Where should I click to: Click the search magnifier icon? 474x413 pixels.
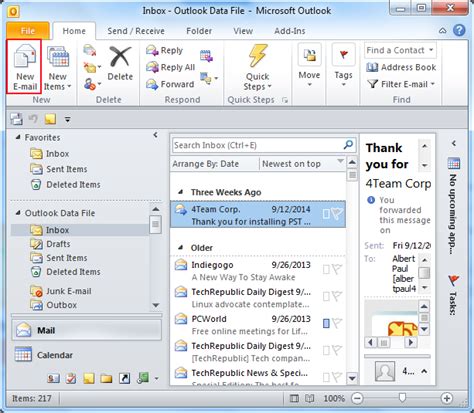348,145
